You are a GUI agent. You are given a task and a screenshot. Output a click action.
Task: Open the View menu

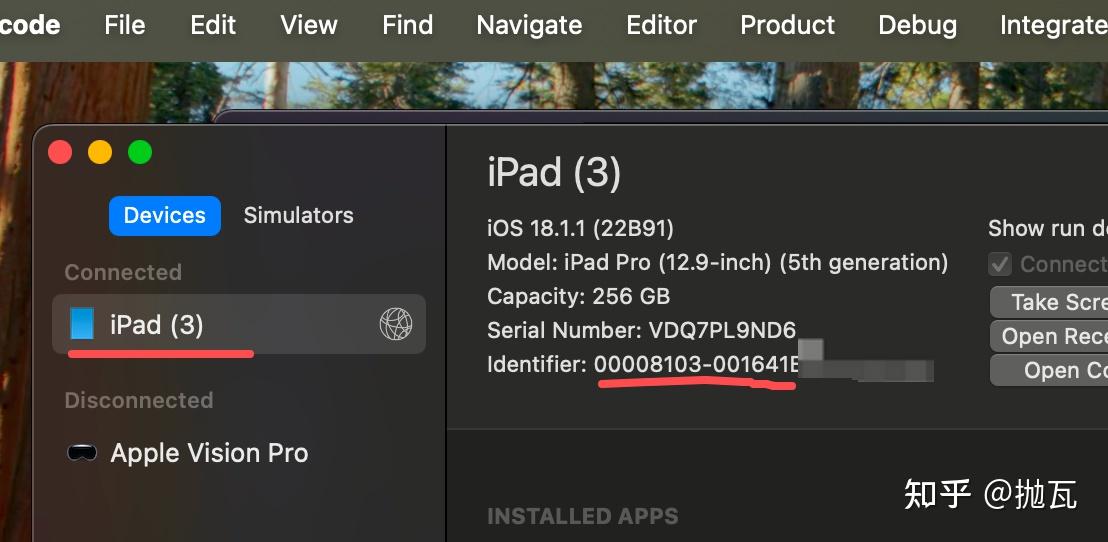point(309,25)
